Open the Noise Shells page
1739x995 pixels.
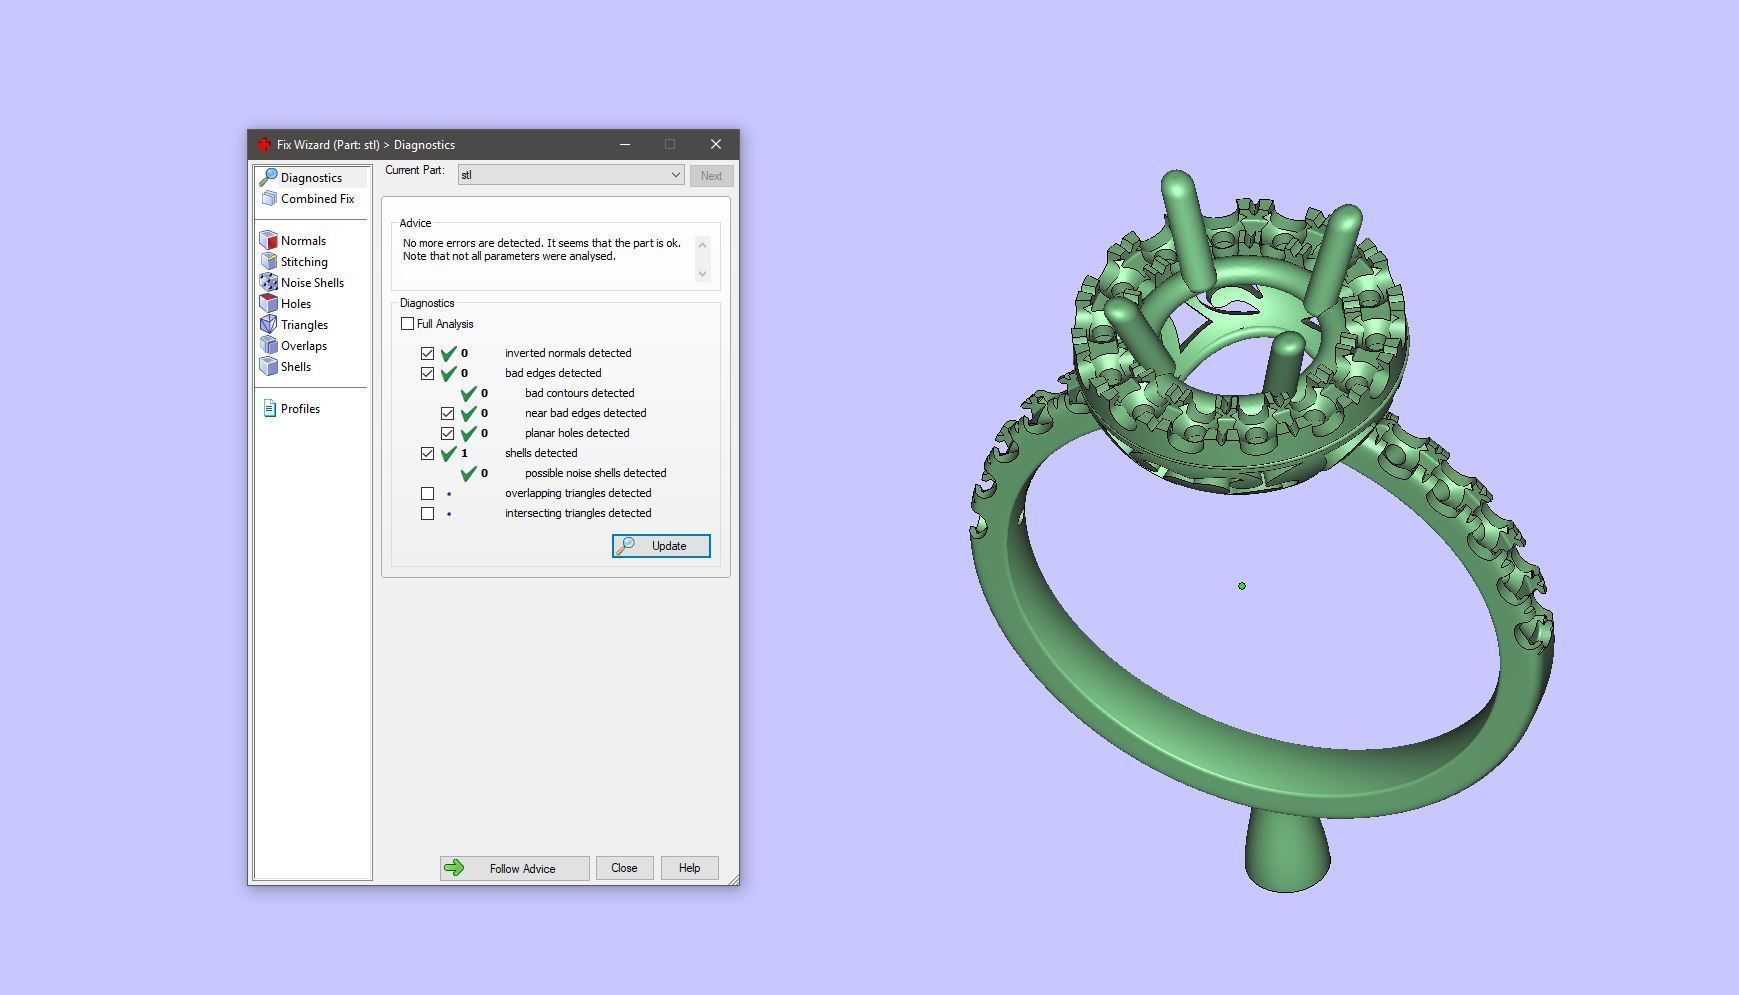coord(312,283)
